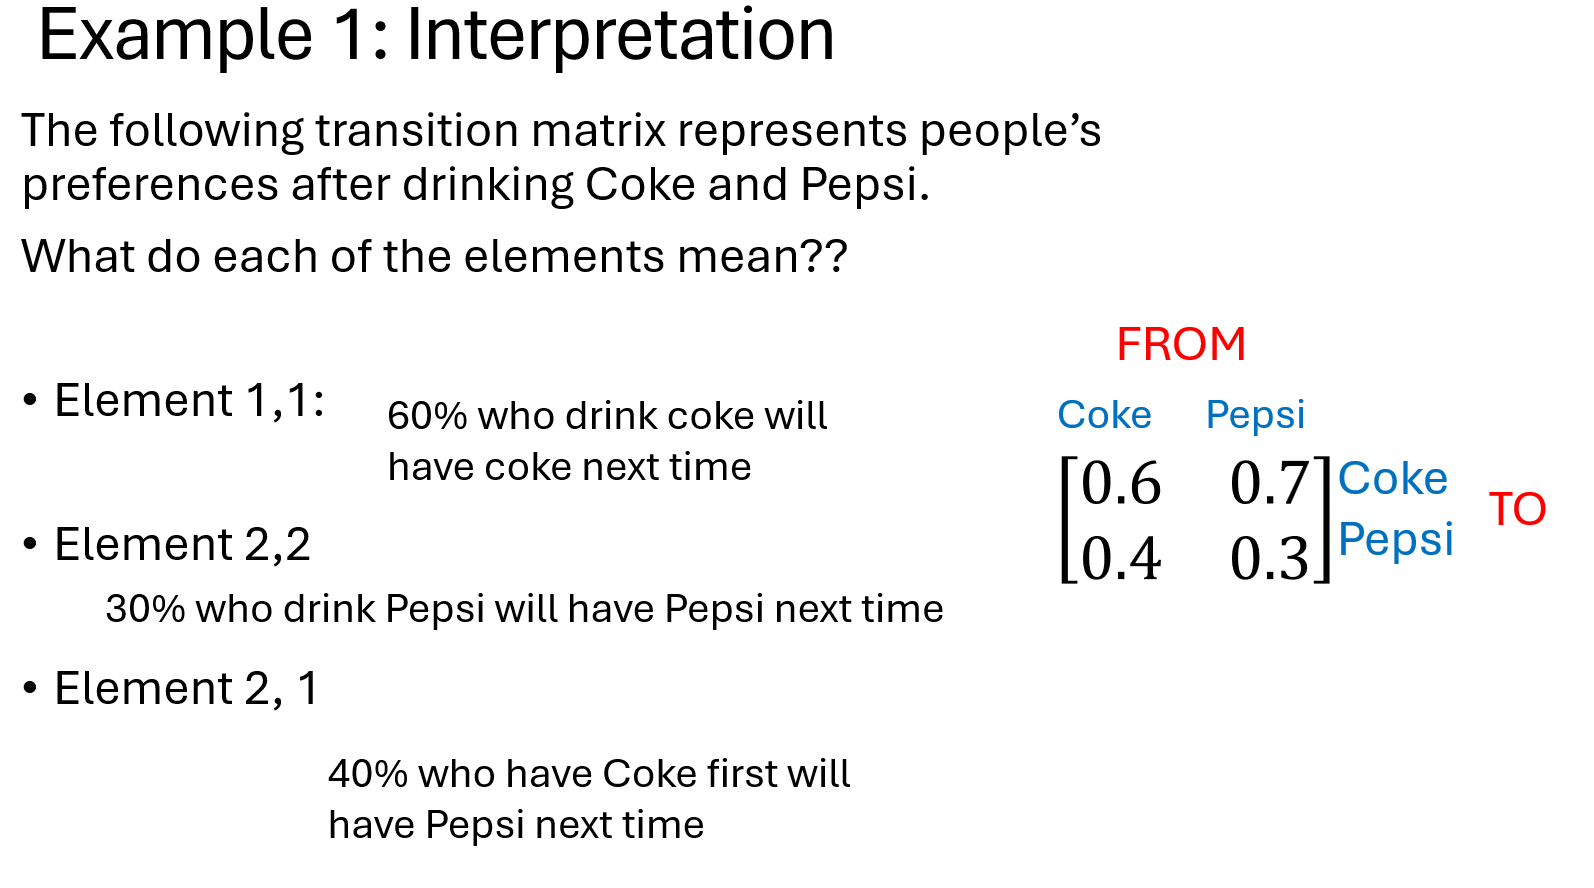
Task: Click matrix value 0.7
Action: pos(1270,483)
